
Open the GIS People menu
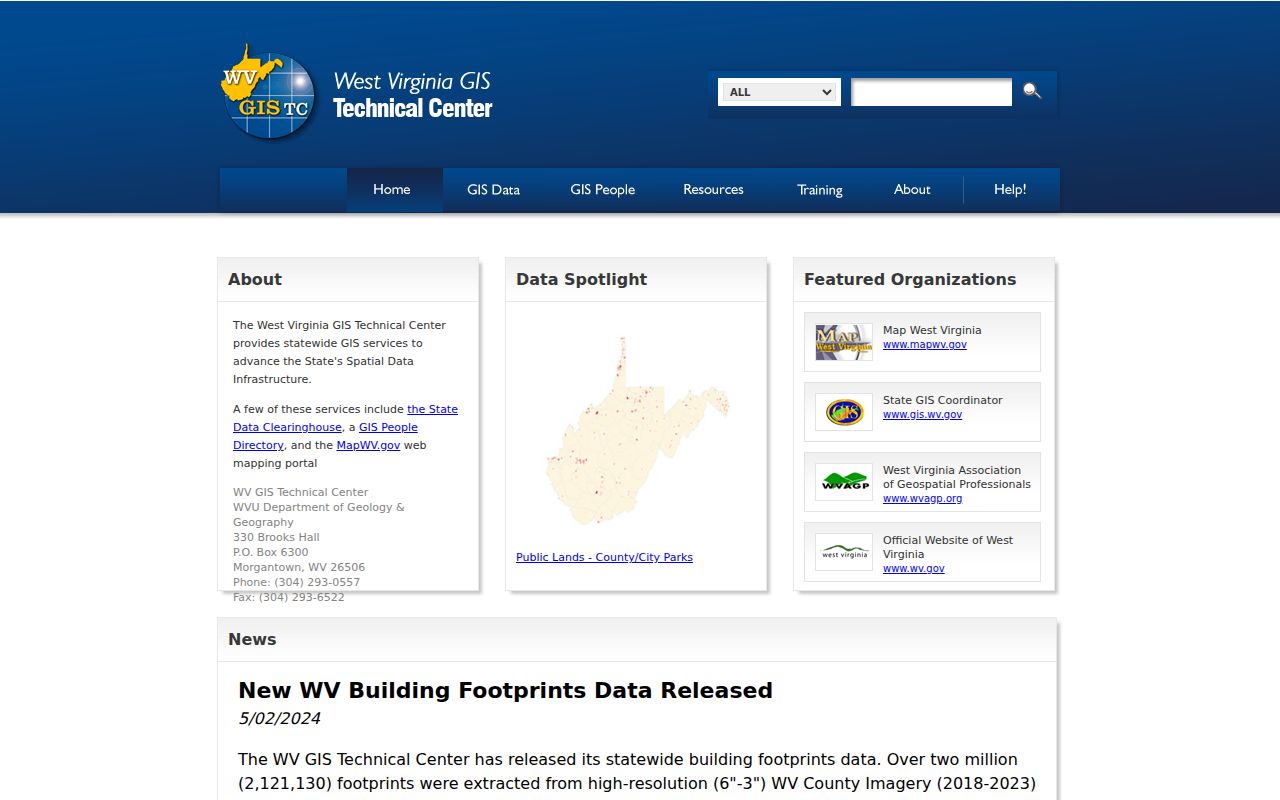[x=602, y=189]
